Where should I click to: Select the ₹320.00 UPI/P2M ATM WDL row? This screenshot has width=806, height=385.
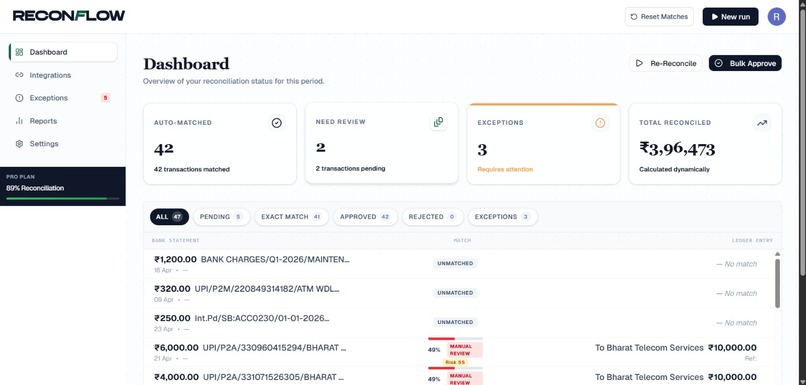tap(459, 294)
